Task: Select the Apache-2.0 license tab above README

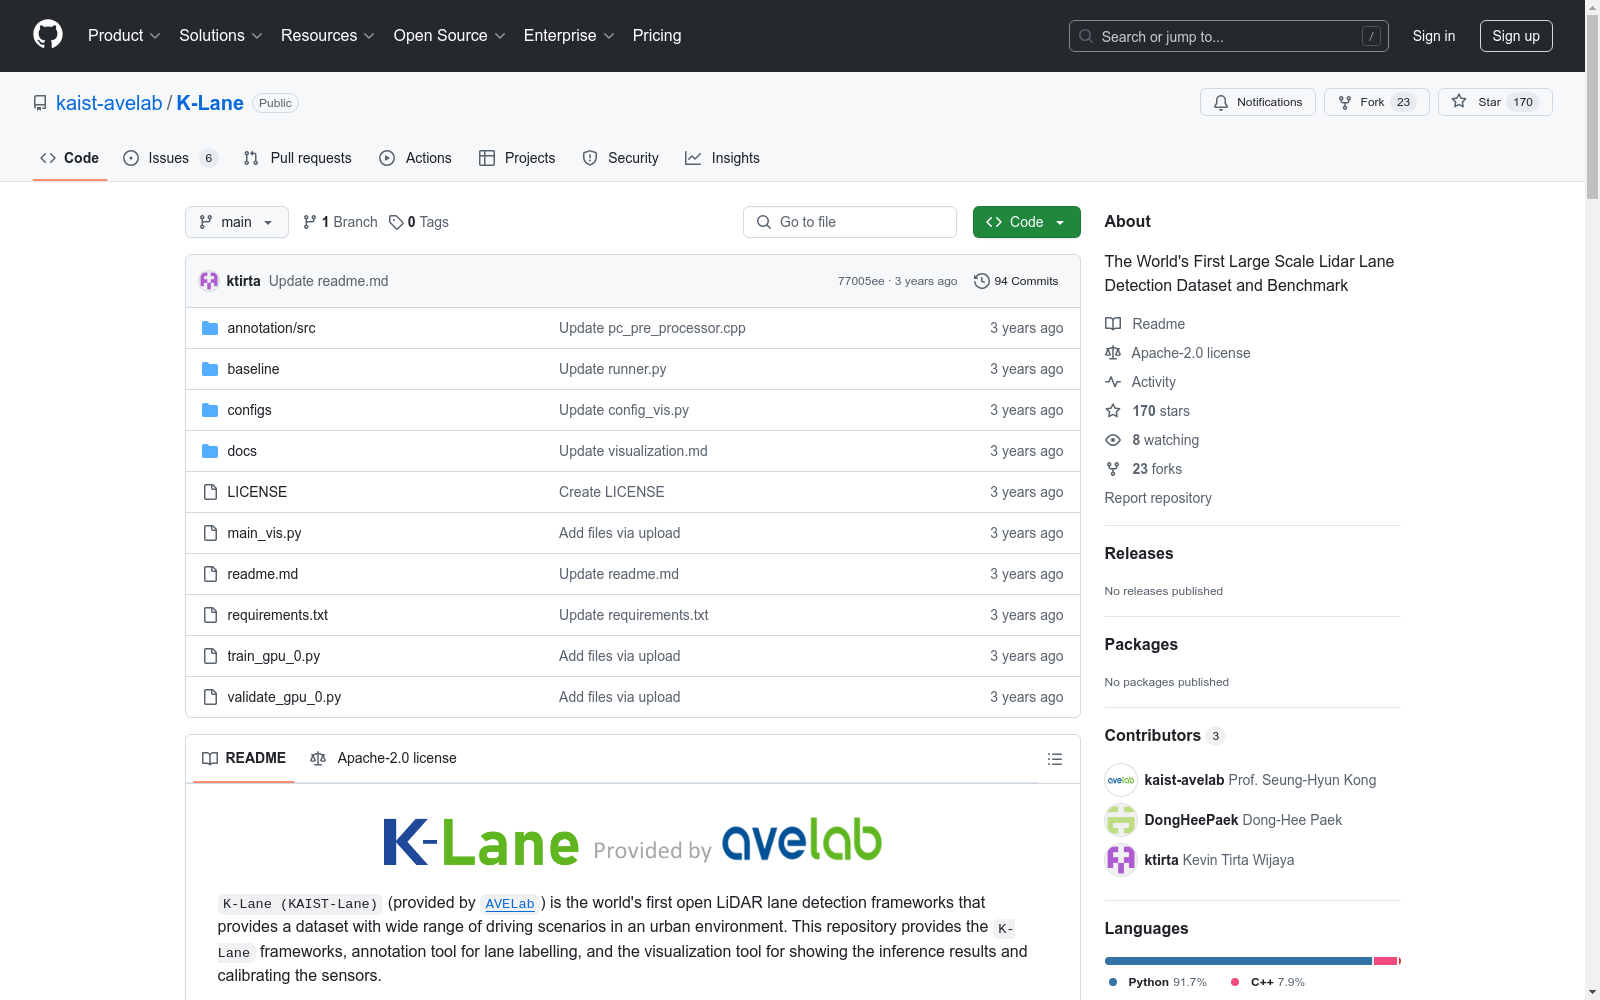Action: point(384,758)
